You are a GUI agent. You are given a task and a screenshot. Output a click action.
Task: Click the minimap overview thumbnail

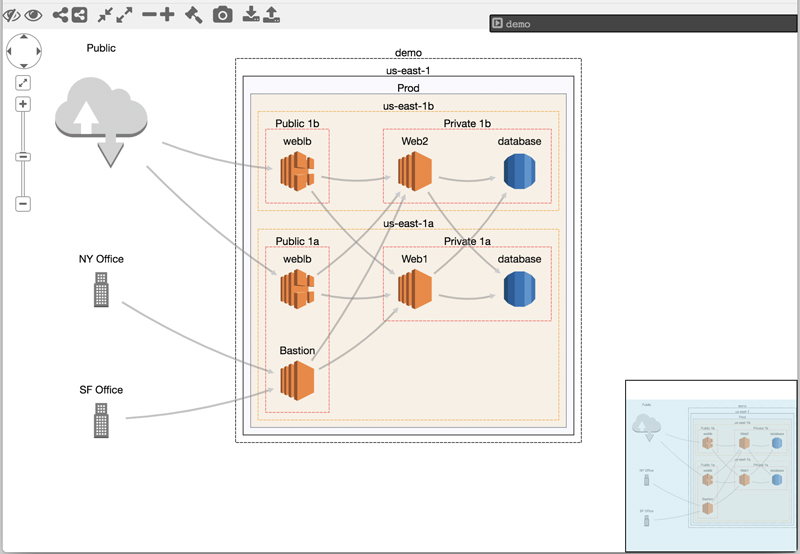[710, 465]
